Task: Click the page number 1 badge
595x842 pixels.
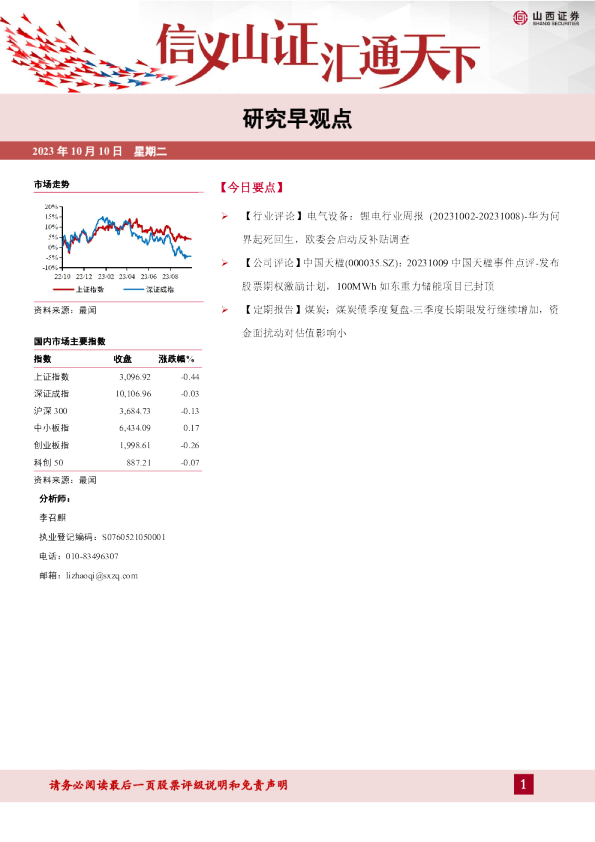Action: pyautogui.click(x=524, y=785)
